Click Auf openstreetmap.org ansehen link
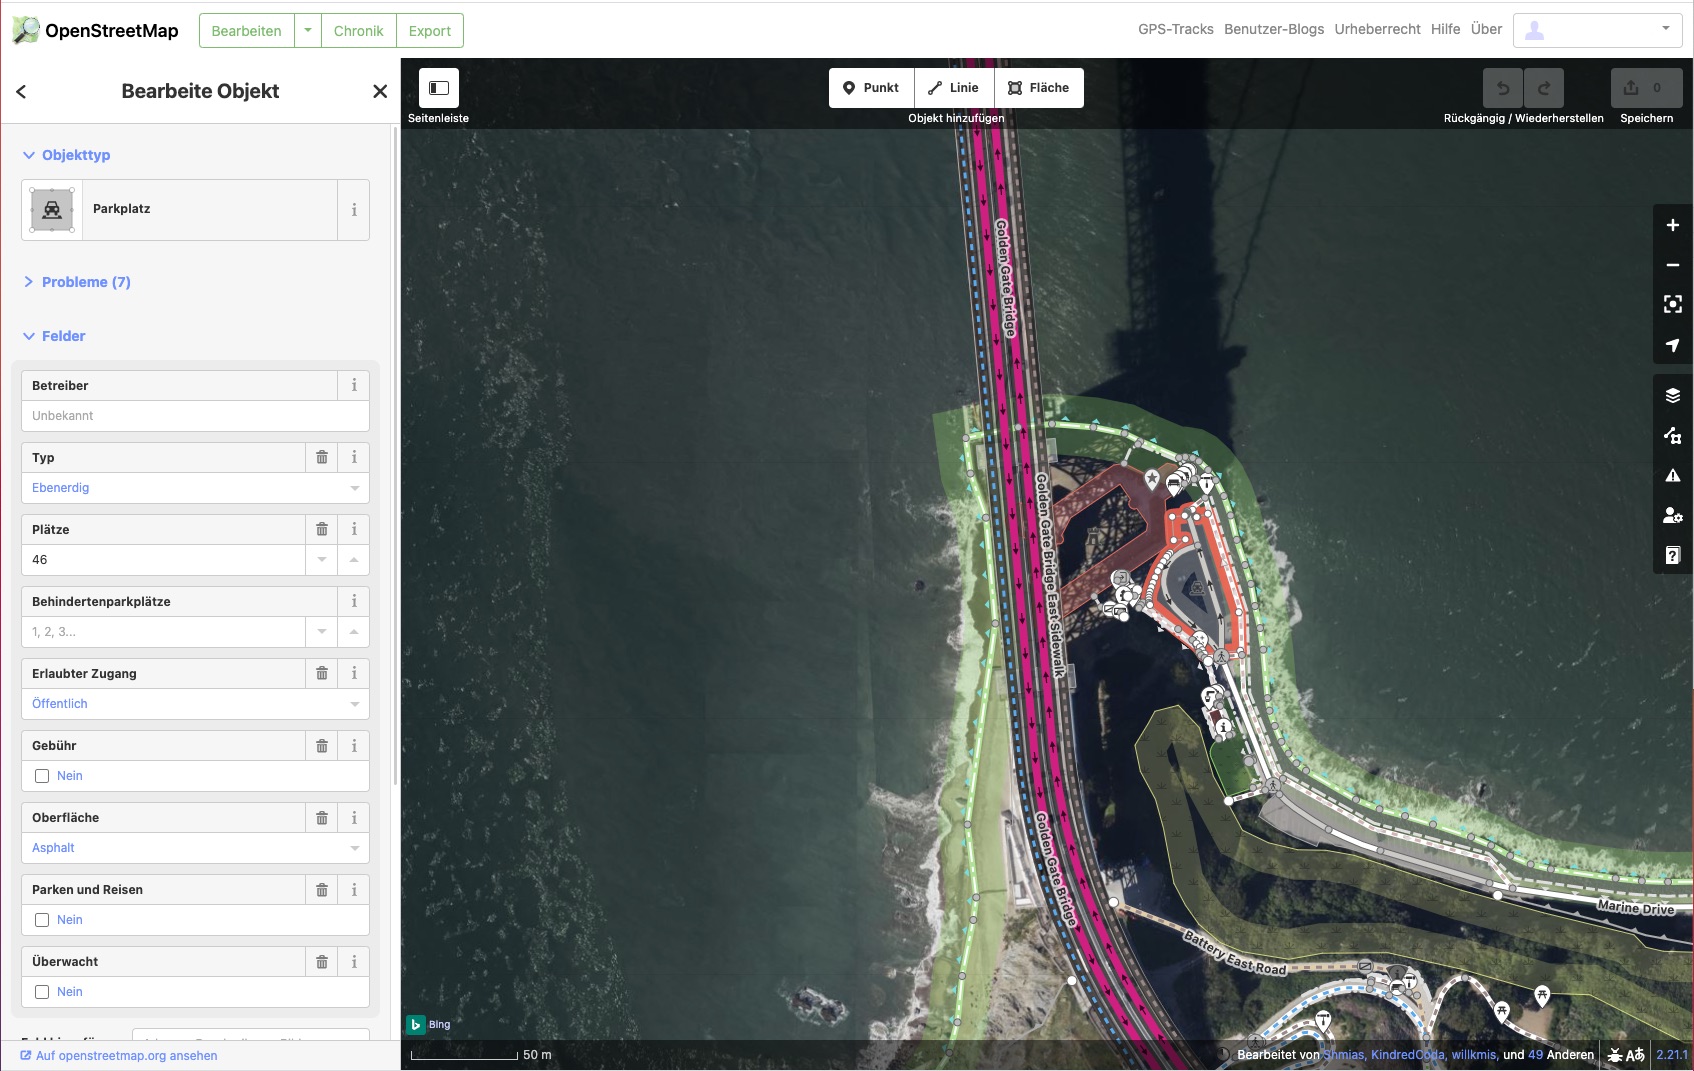Image resolution: width=1694 pixels, height=1071 pixels. (x=119, y=1056)
